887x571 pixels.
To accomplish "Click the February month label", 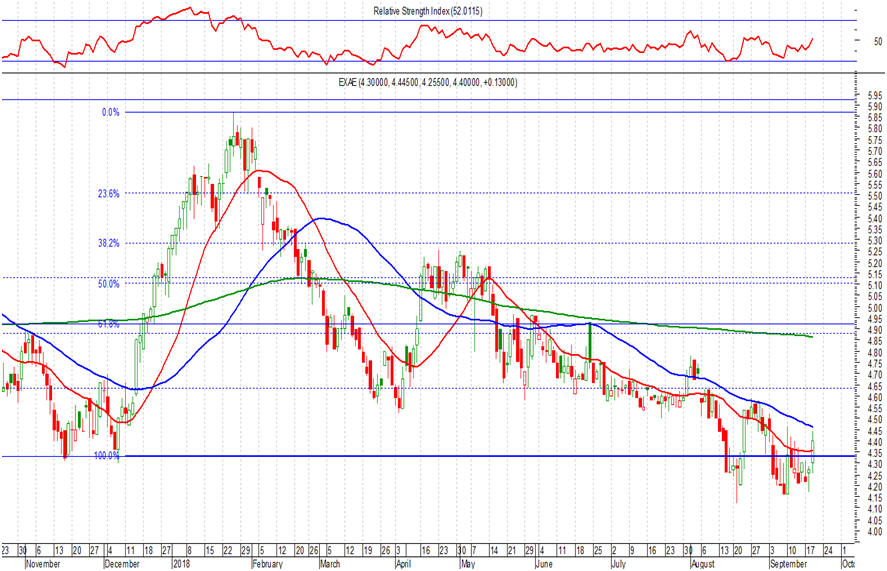I will tap(267, 564).
